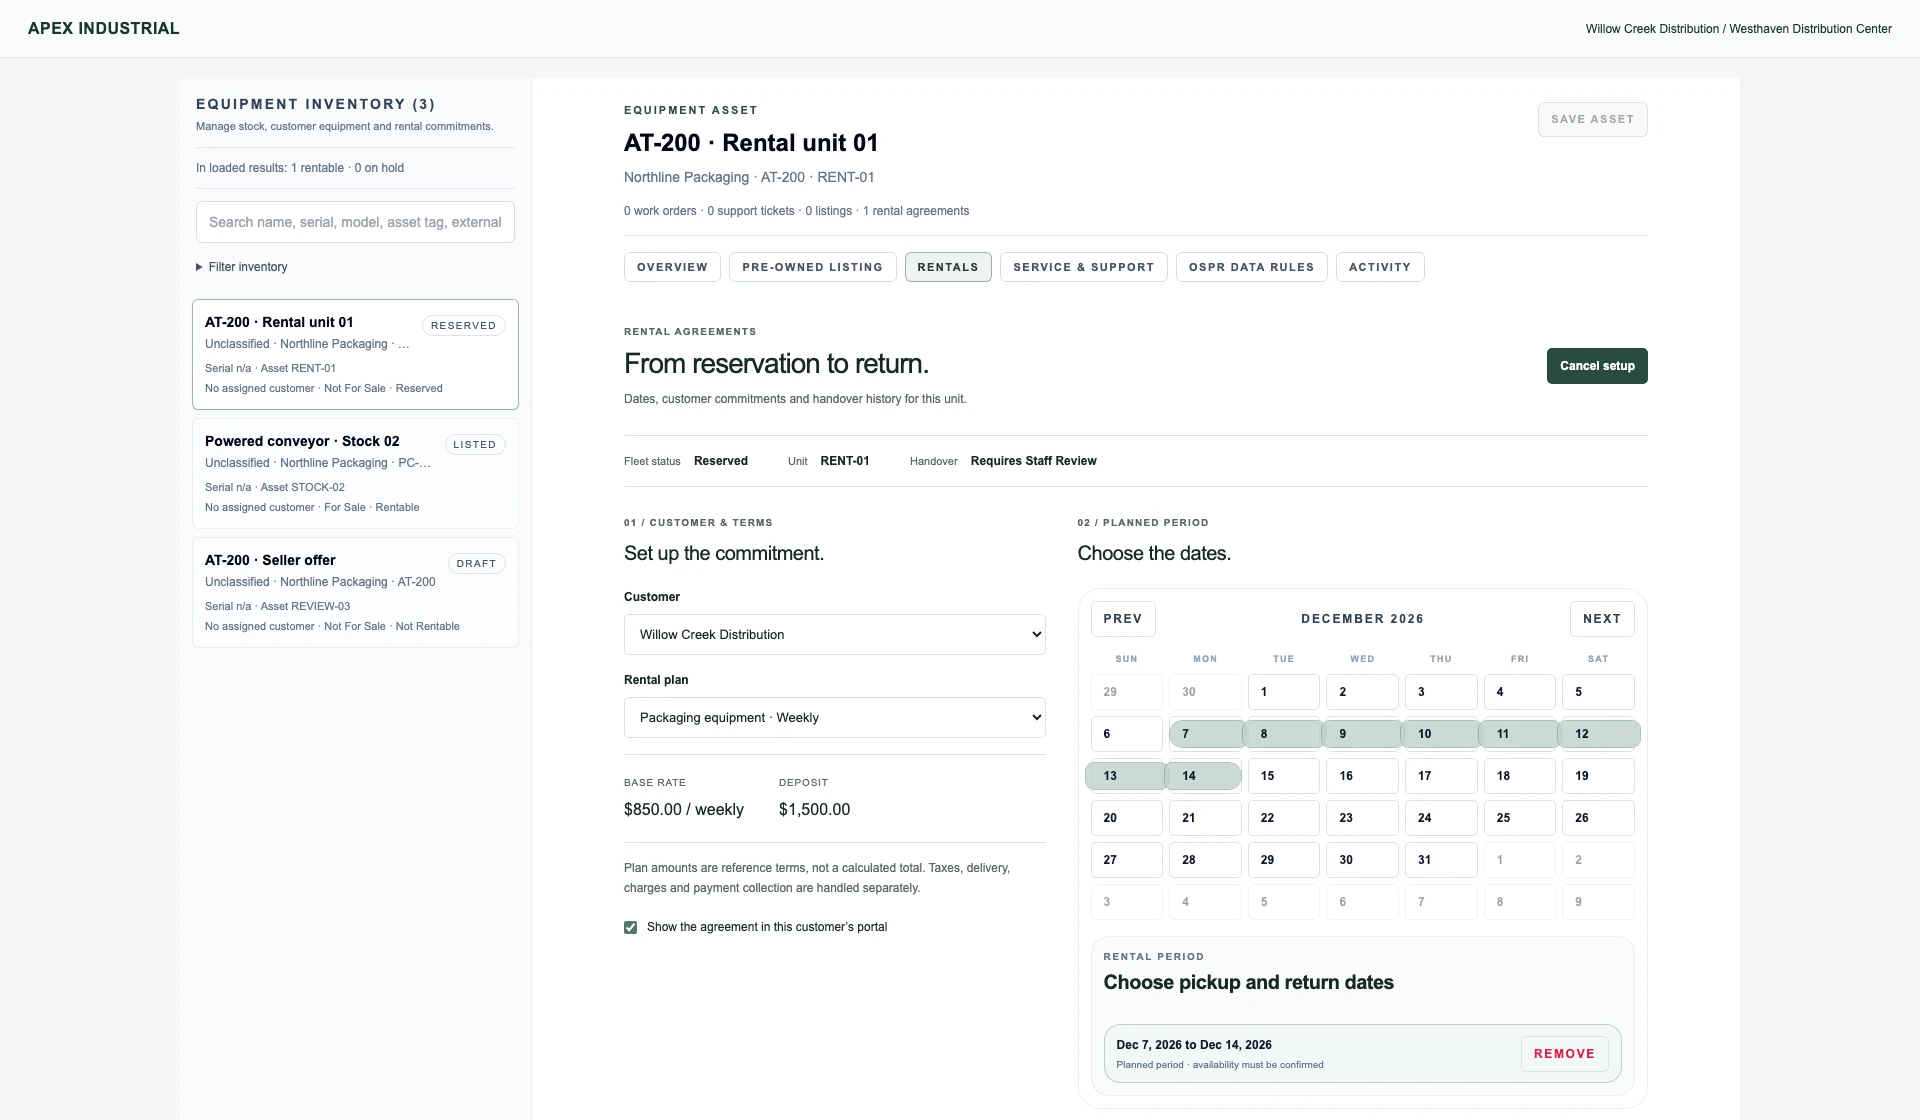Screen dimensions: 1920x1120
Task: Click the Cancel setup button
Action: (1597, 366)
